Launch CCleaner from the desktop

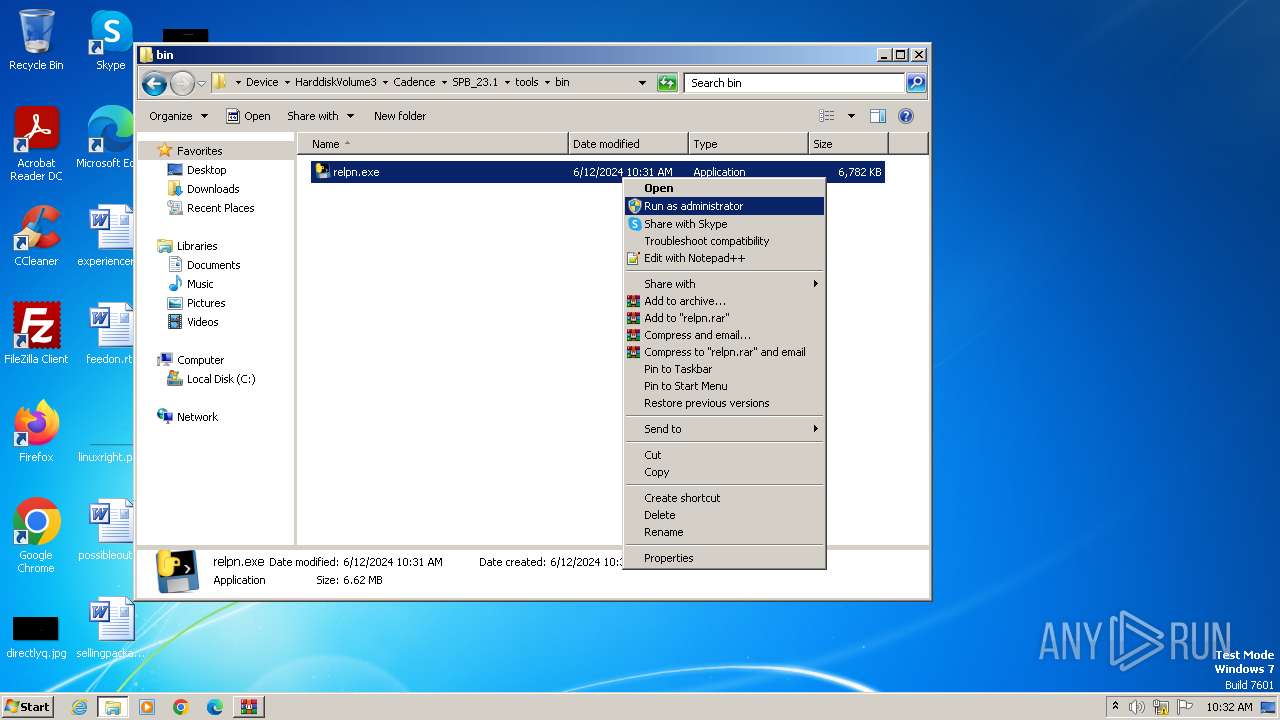point(36,236)
